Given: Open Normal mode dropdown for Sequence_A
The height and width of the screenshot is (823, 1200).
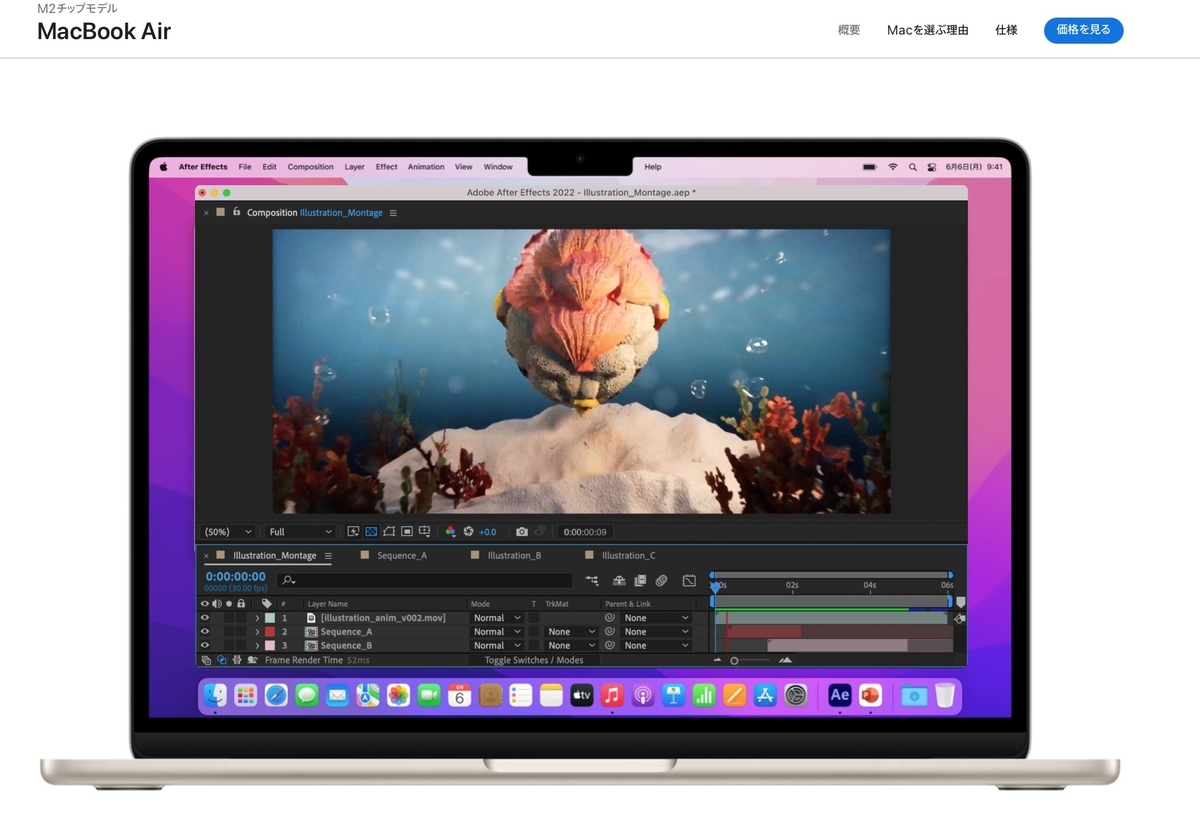Looking at the screenshot, I should [x=497, y=632].
